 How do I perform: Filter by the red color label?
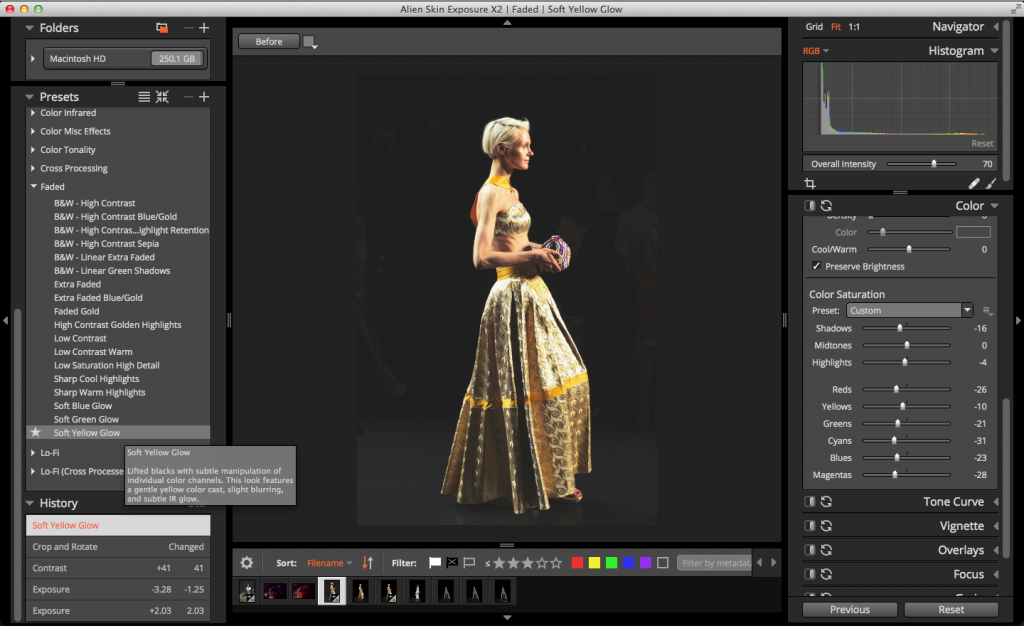577,563
